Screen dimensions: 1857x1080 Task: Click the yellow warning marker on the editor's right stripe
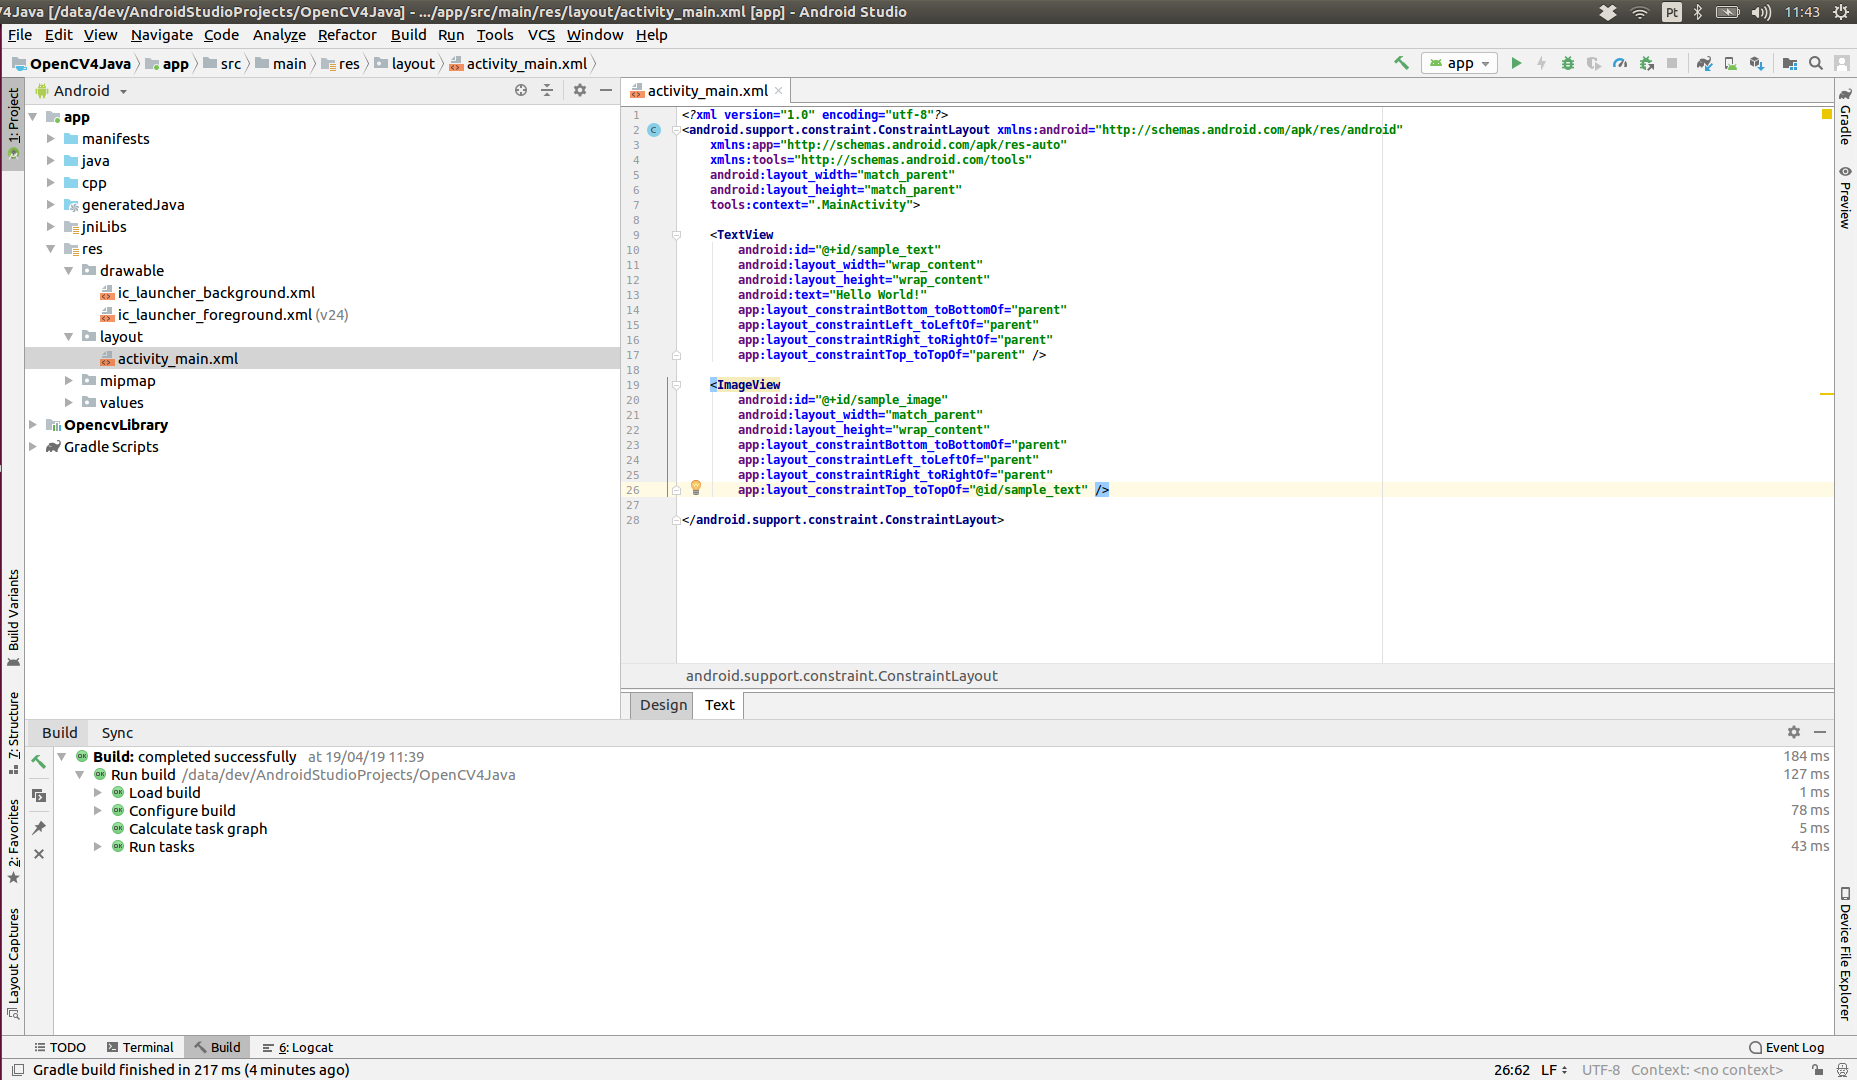click(x=1826, y=395)
